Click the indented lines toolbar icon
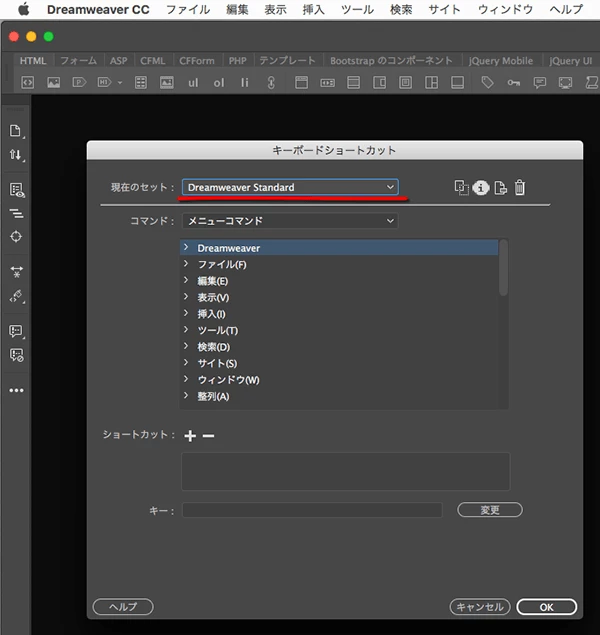 [x=16, y=213]
